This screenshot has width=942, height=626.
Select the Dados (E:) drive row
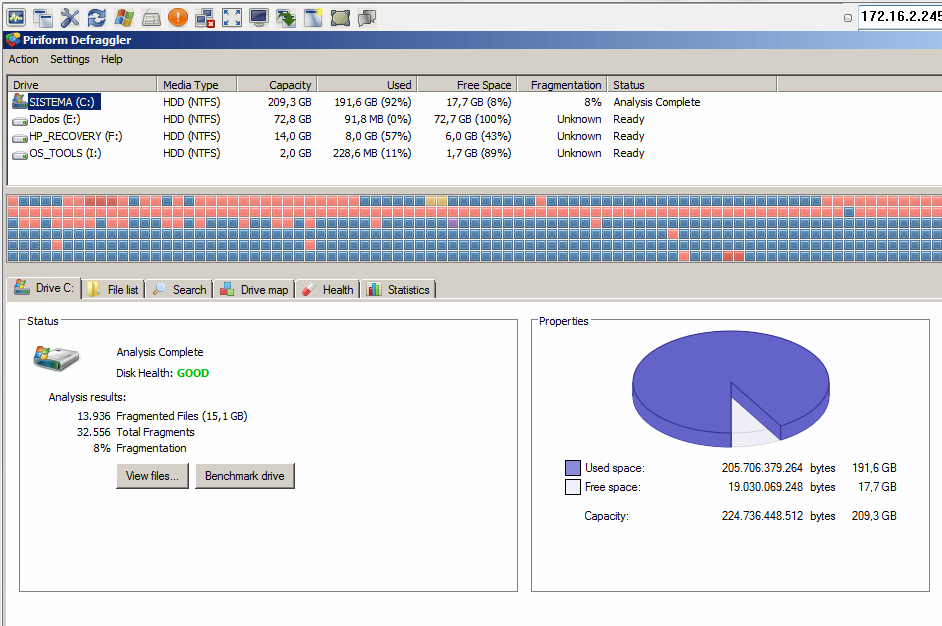pyautogui.click(x=475, y=119)
